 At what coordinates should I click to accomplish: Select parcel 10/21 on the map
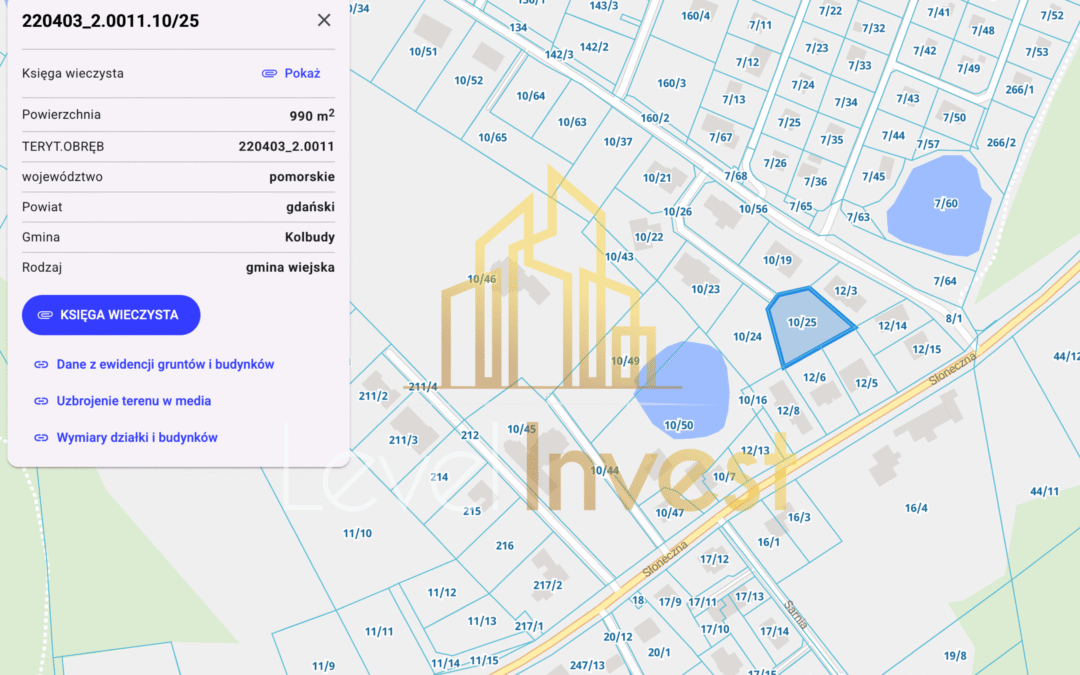coord(657,178)
